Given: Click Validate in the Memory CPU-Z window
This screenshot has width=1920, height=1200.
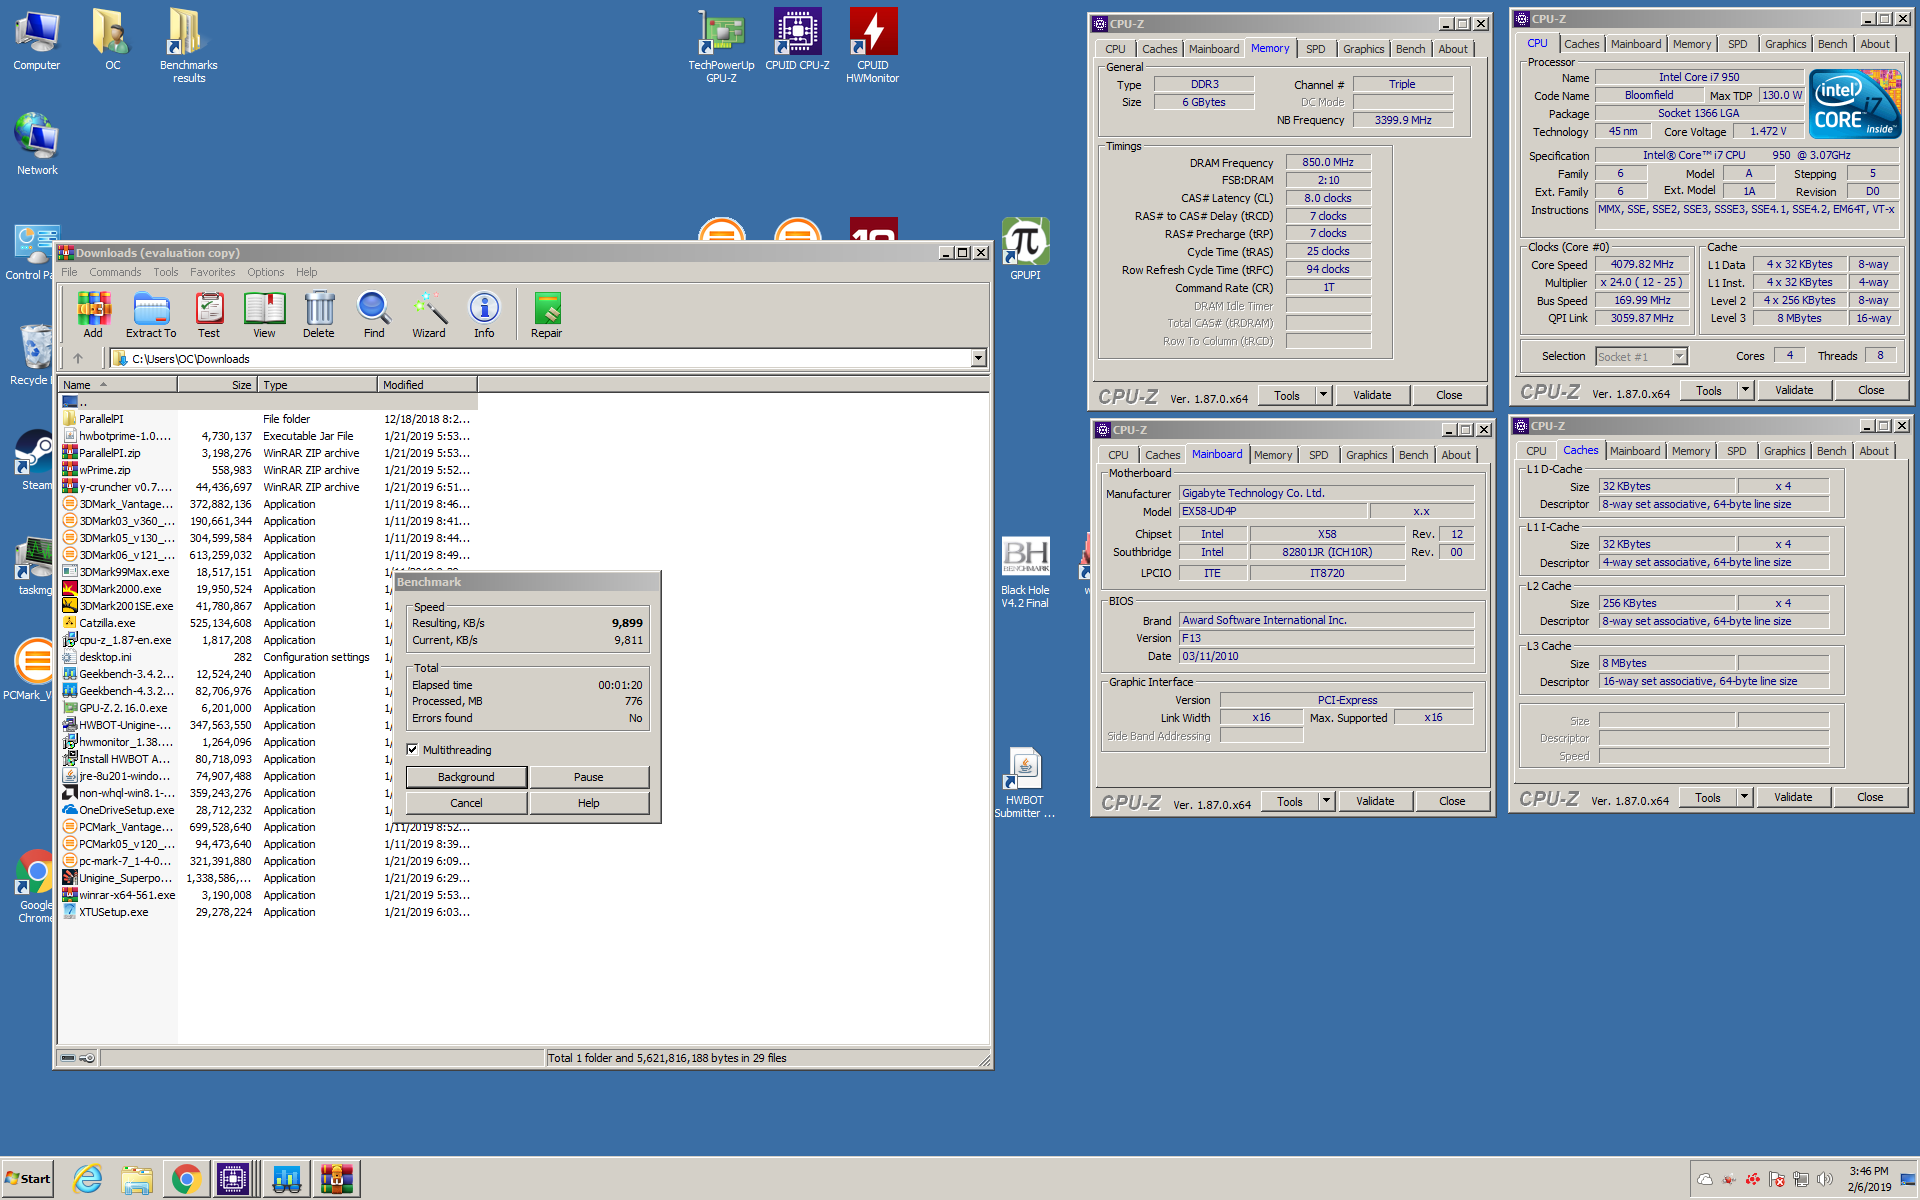Looking at the screenshot, I should click(x=1372, y=395).
